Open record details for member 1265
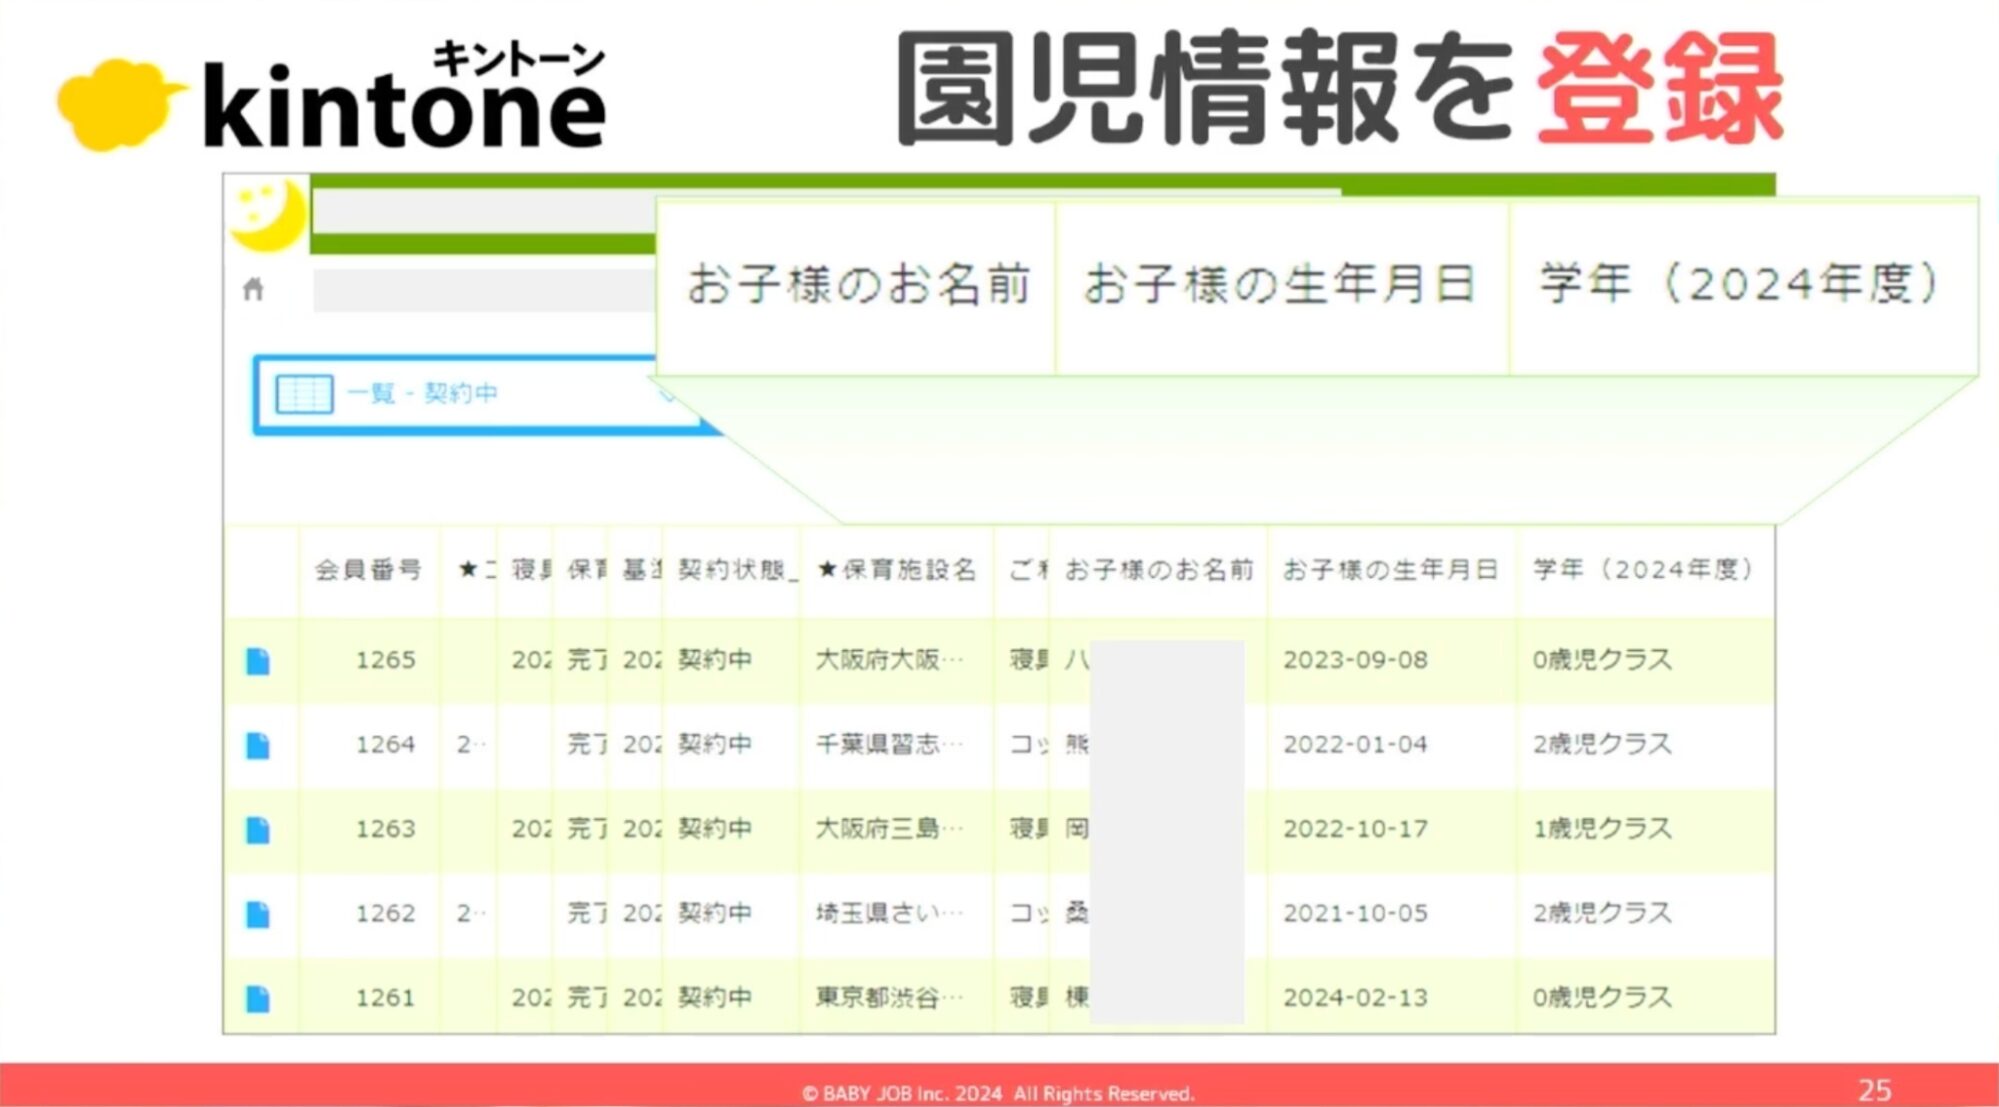Image resolution: width=1999 pixels, height=1107 pixels. [258, 661]
